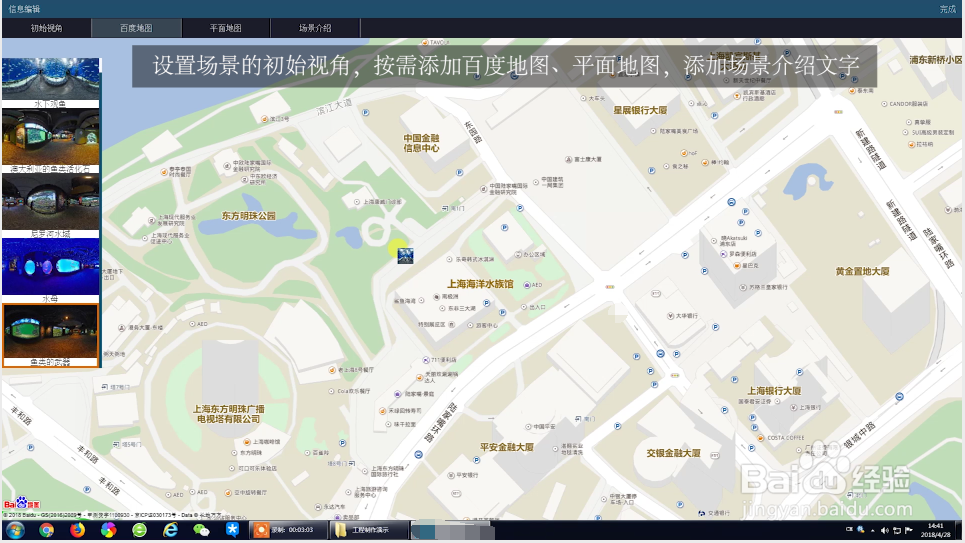Image resolution: width=965 pixels, height=543 pixels.
Task: Open the green 360 browser taskbar icon
Action: pos(140,530)
